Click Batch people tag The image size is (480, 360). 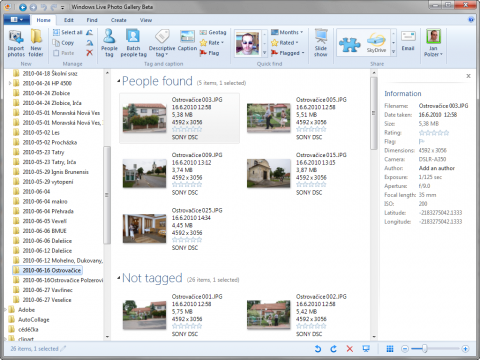(133, 43)
